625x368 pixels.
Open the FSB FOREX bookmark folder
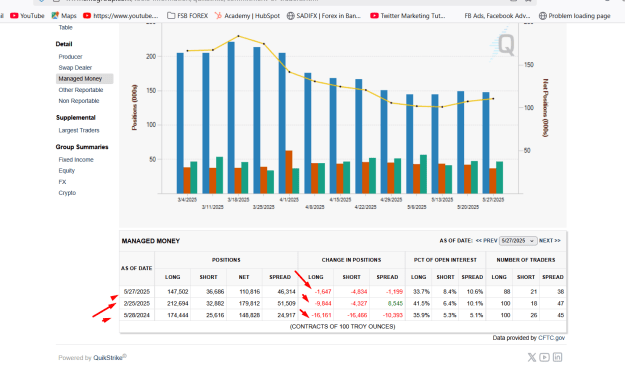point(187,16)
